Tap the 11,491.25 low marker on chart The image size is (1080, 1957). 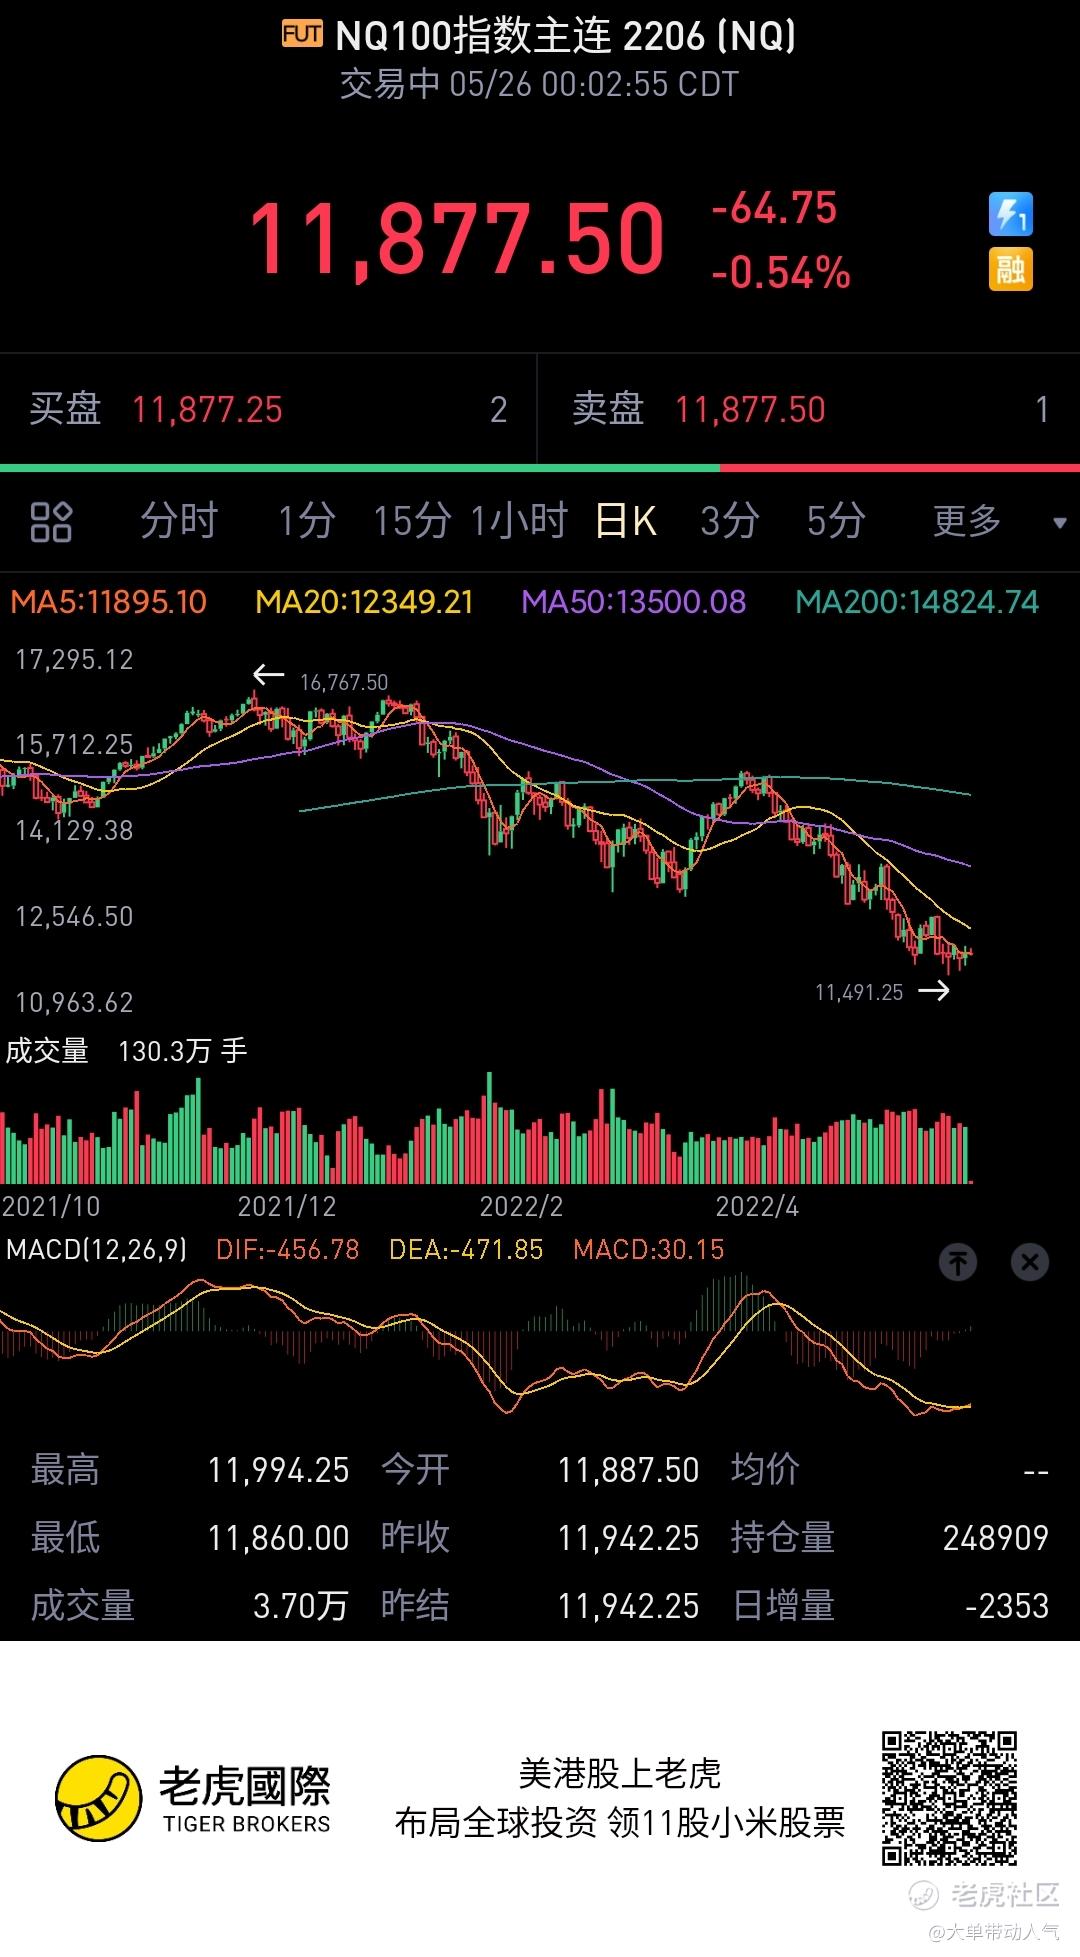click(859, 992)
